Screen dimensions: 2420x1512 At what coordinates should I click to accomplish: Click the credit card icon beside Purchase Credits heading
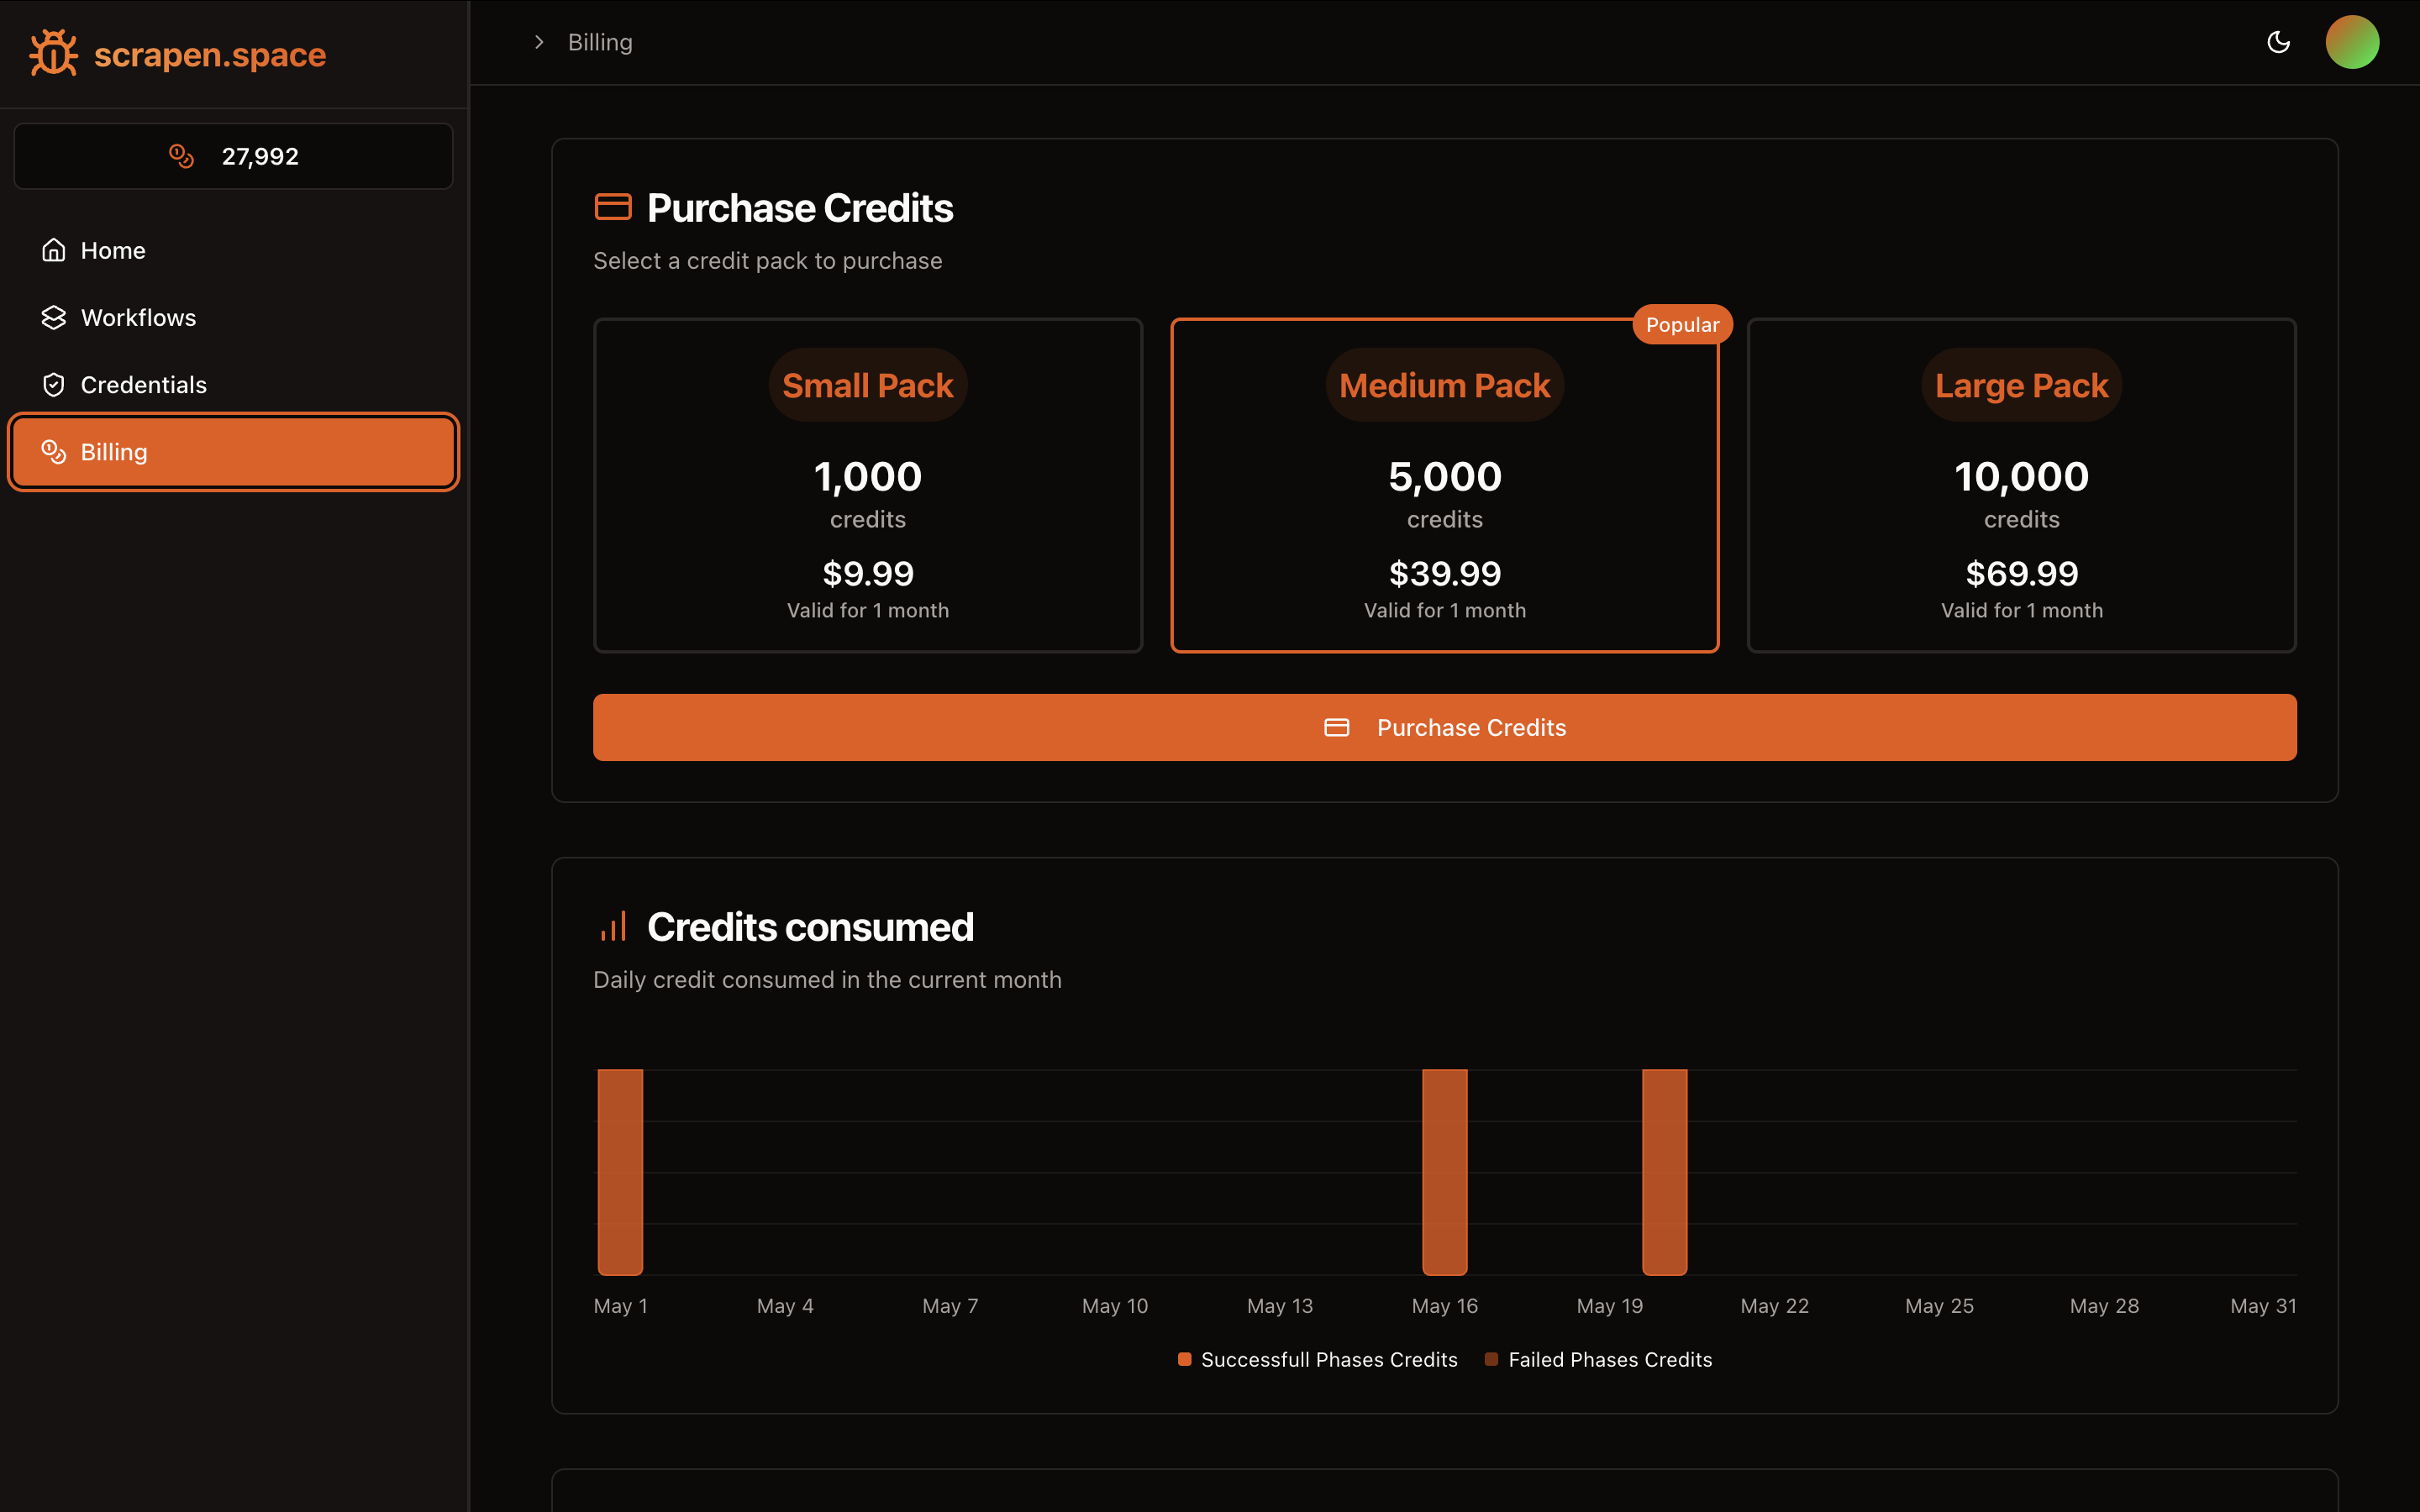click(613, 207)
